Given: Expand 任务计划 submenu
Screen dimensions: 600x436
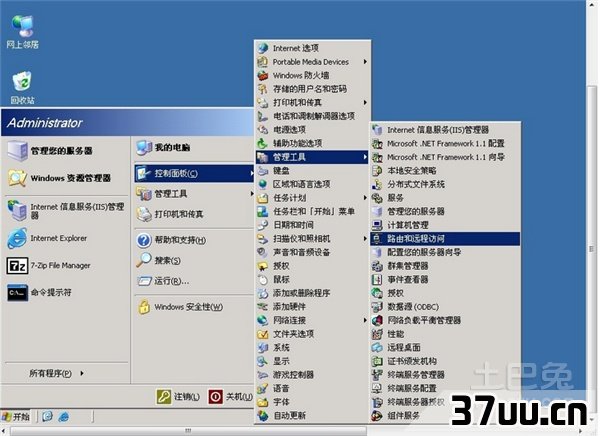Looking at the screenshot, I should [x=312, y=198].
